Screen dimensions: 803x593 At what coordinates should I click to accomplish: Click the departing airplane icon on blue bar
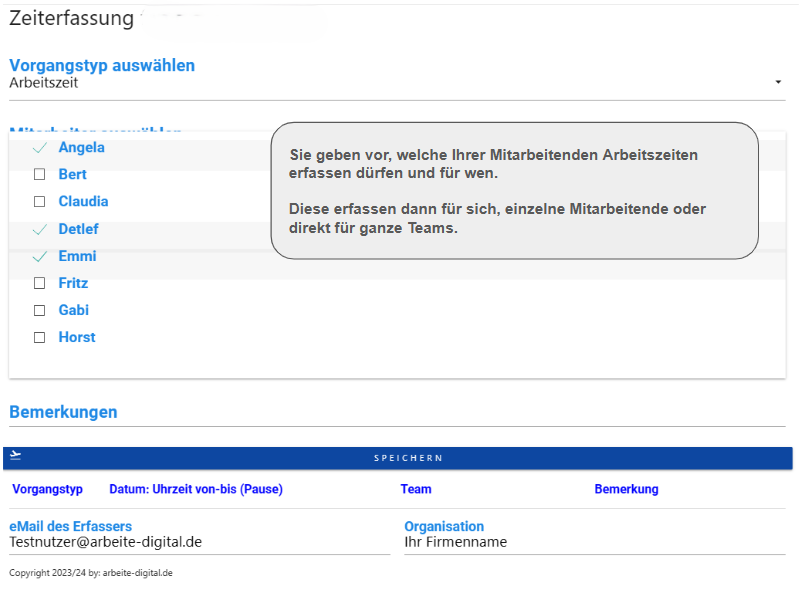click(x=14, y=457)
